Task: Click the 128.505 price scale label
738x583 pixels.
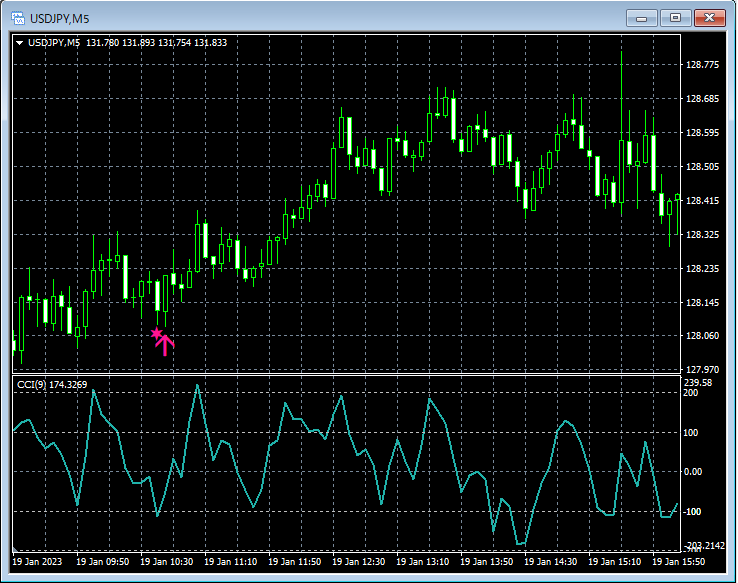Action: click(x=703, y=167)
